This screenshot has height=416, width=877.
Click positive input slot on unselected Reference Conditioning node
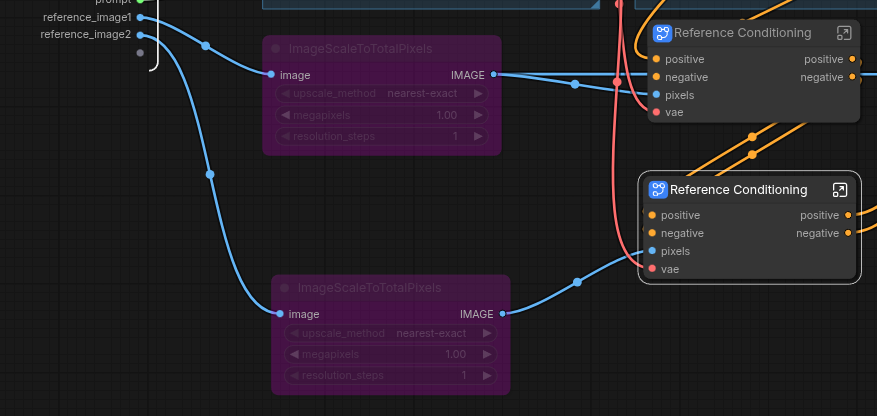(656, 59)
